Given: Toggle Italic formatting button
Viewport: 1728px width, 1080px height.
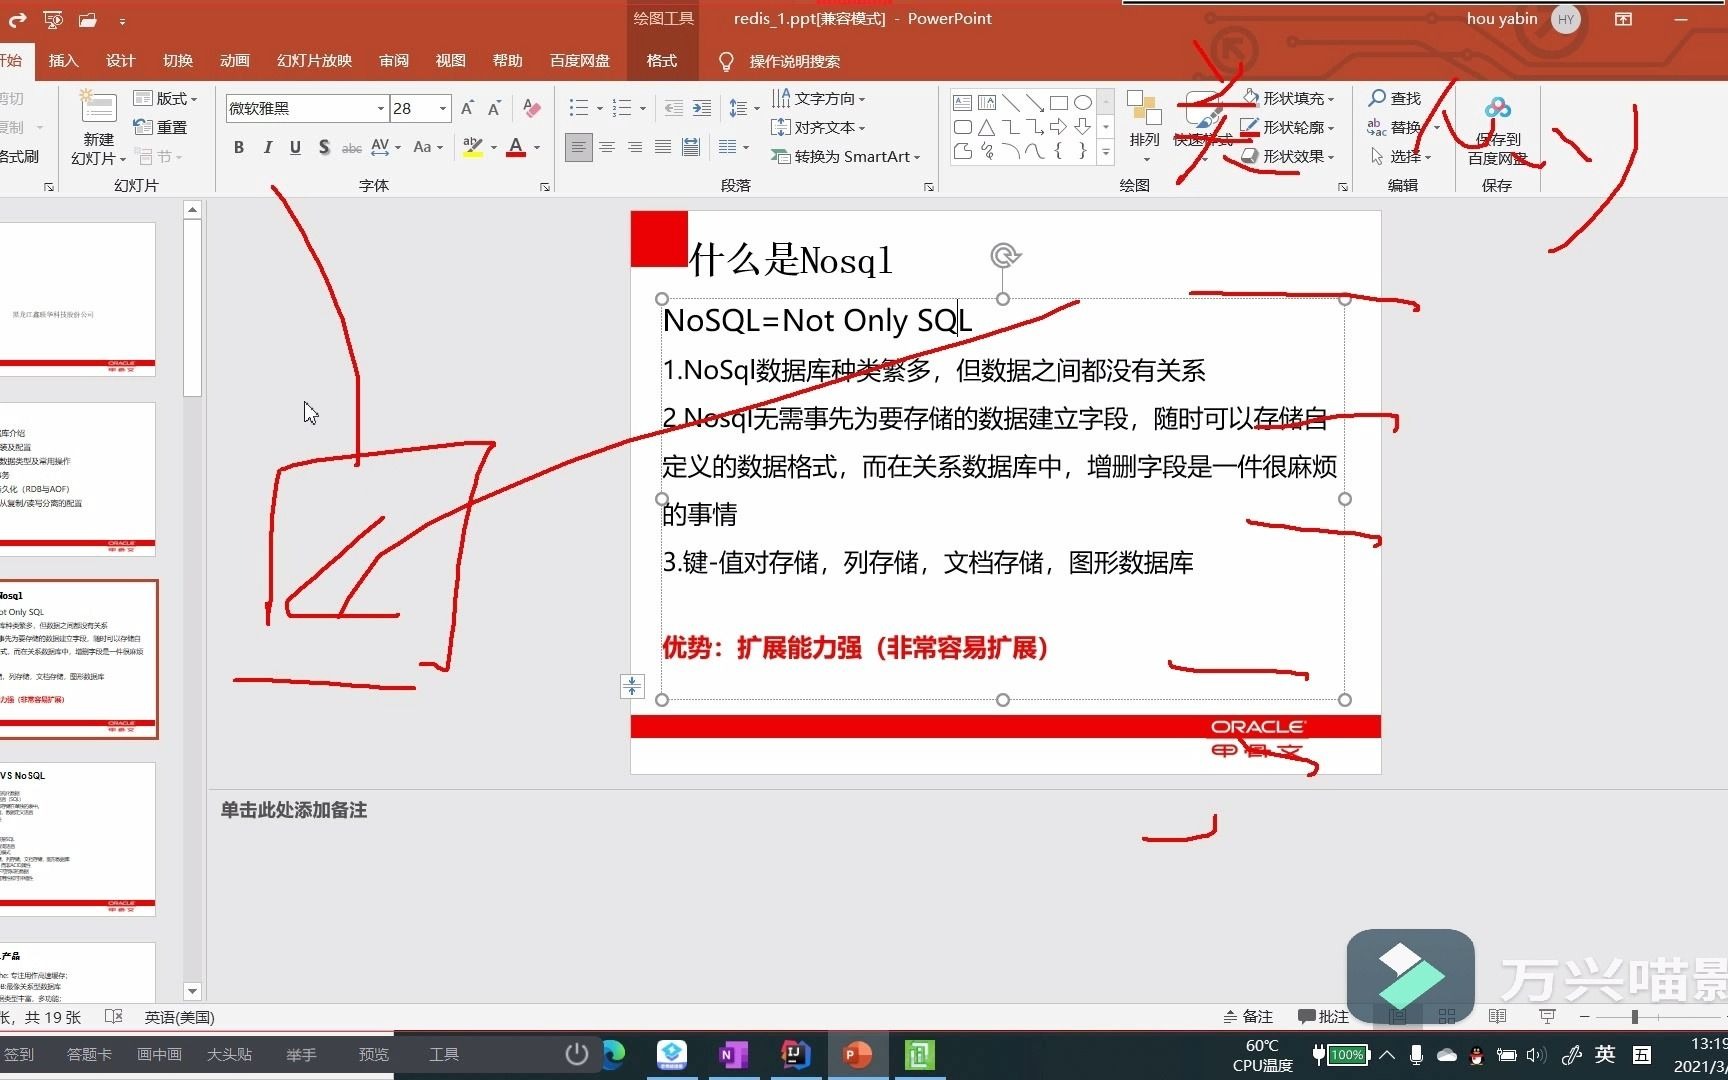Looking at the screenshot, I should coord(267,148).
